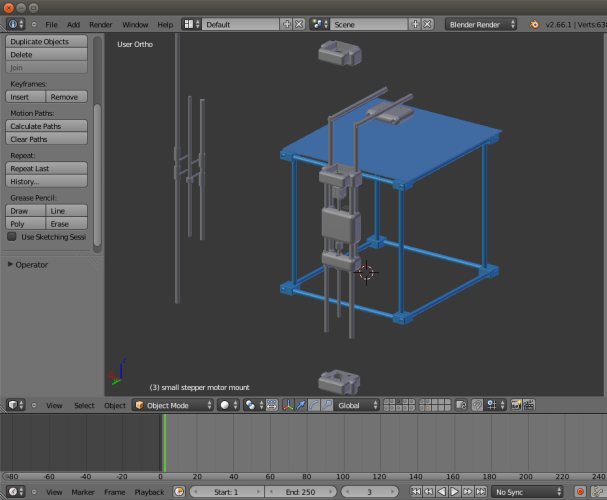Click the keying set keys icon
This screenshot has height=500, width=607.
pos(598,492)
